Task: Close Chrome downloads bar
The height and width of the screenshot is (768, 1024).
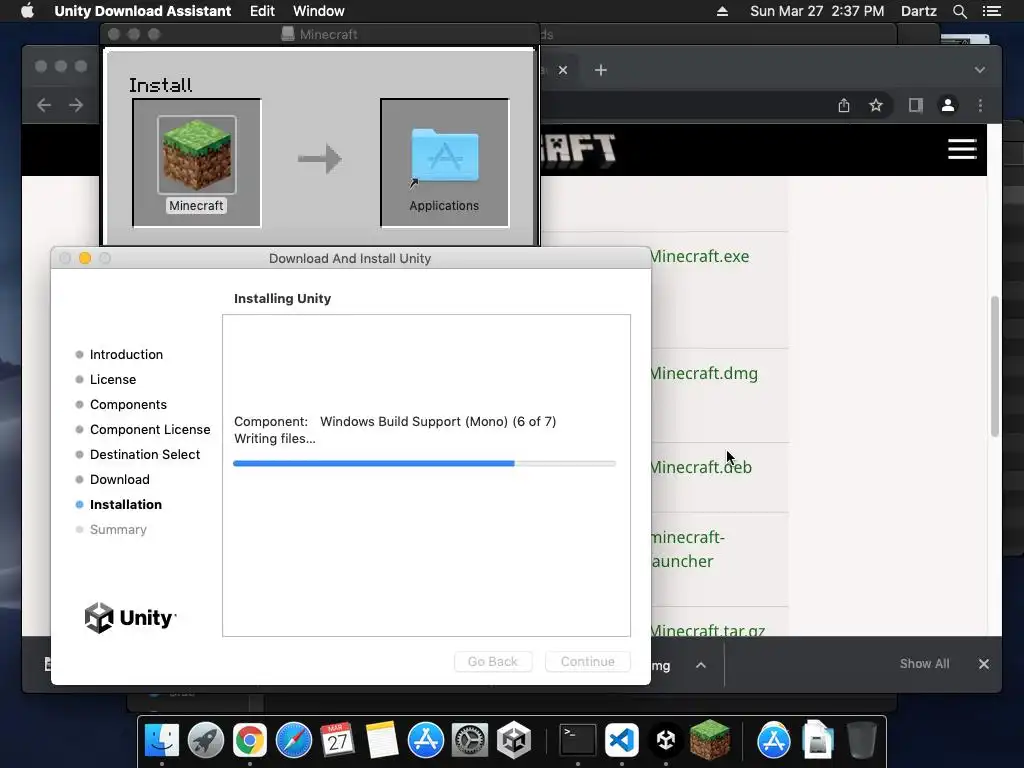Action: (x=984, y=664)
